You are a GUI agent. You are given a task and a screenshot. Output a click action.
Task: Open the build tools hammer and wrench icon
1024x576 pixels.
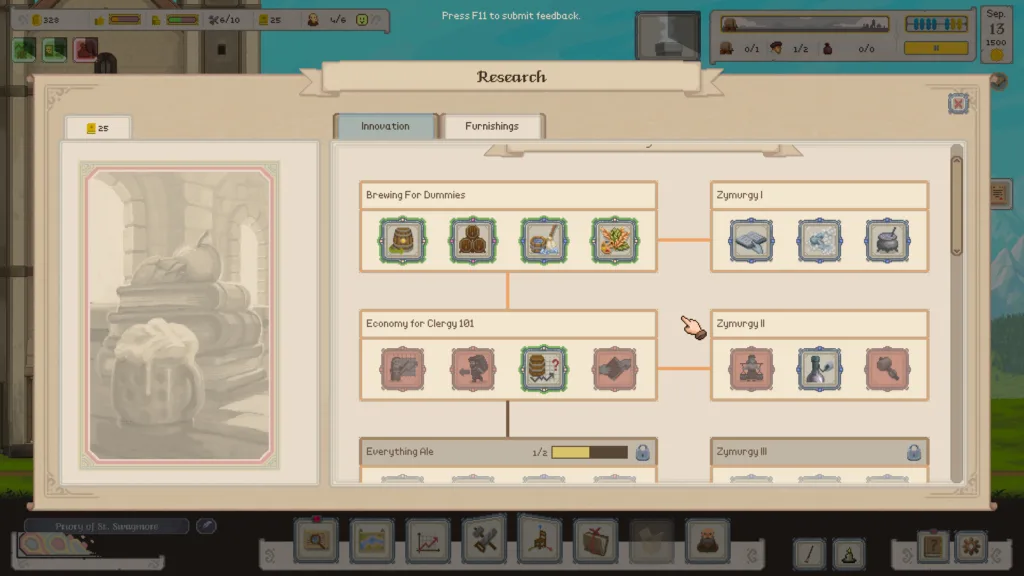click(484, 542)
